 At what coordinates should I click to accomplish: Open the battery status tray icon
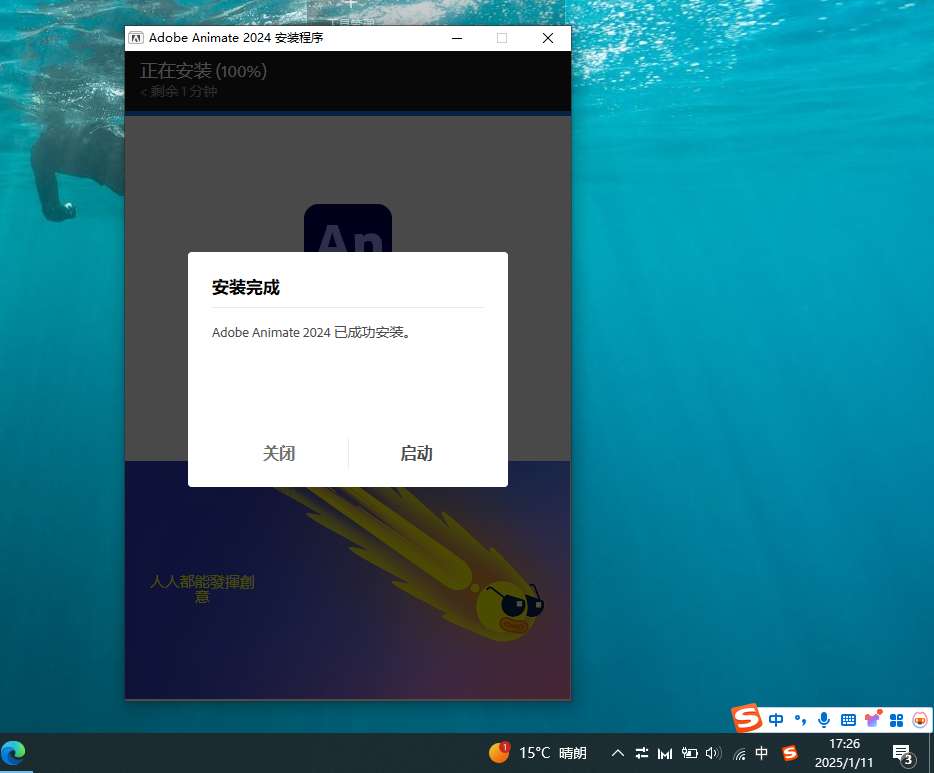point(689,753)
